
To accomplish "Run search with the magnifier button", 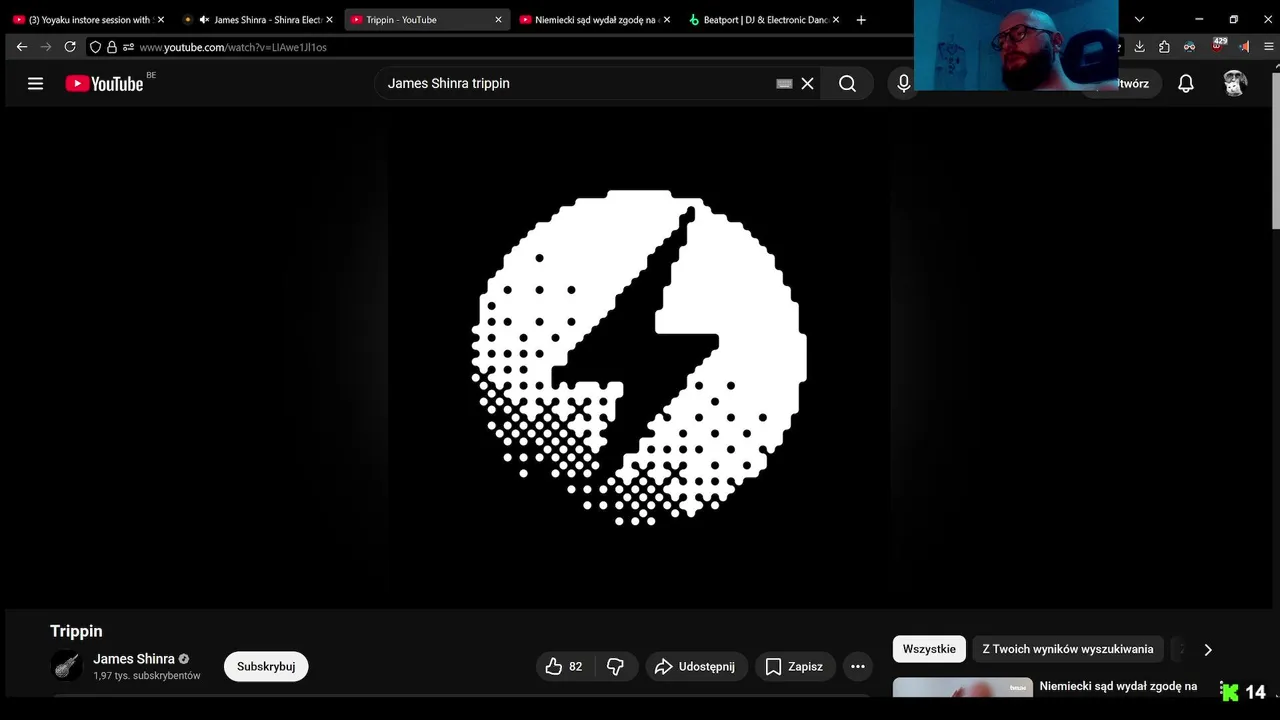I will (x=847, y=84).
